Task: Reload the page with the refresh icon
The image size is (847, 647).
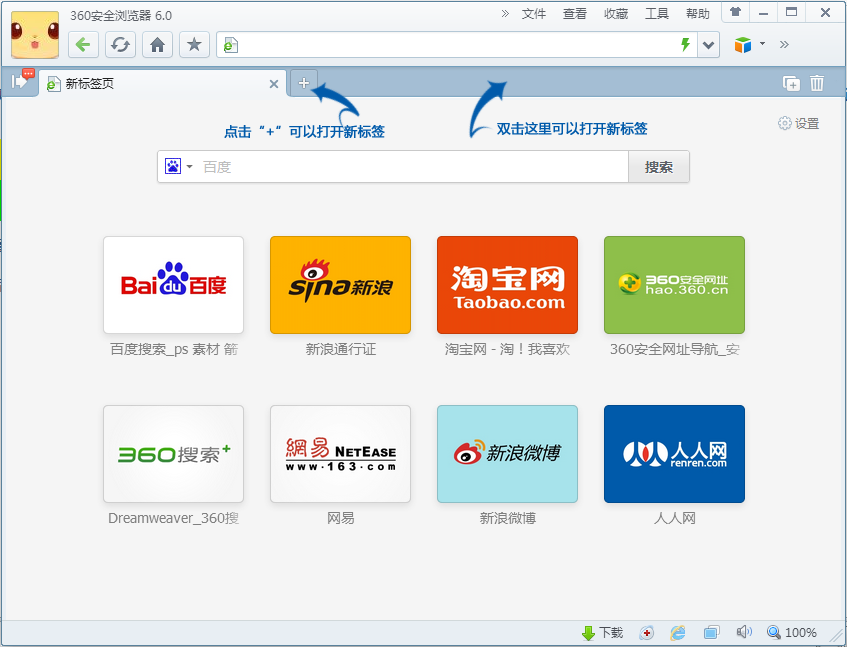Action: pyautogui.click(x=120, y=44)
